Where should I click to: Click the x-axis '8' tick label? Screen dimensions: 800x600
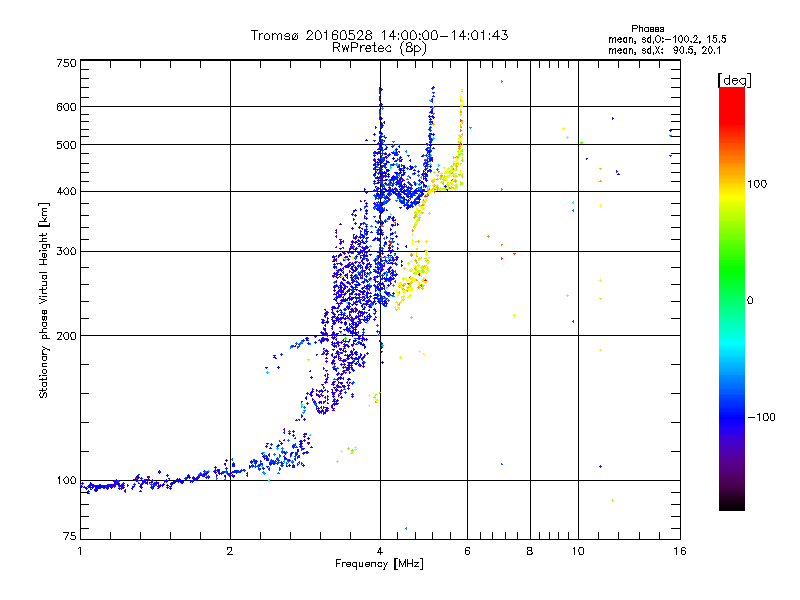(530, 551)
